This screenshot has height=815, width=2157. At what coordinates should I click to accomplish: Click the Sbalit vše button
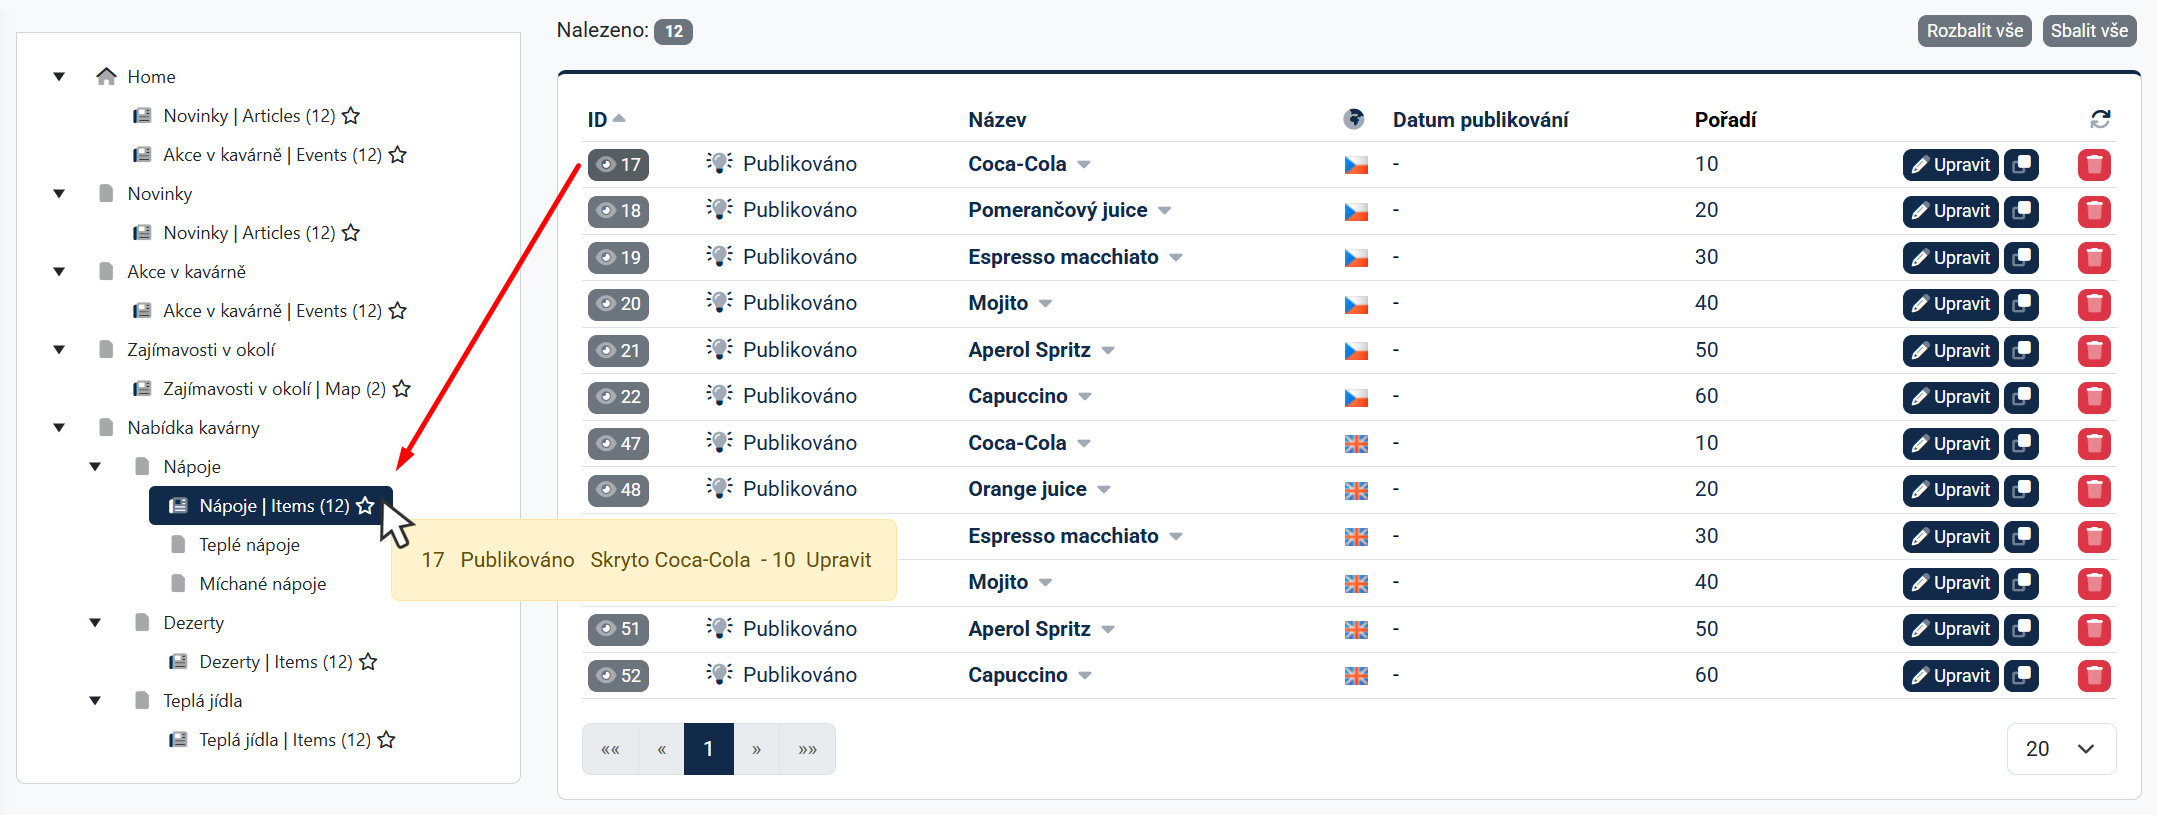click(2089, 31)
